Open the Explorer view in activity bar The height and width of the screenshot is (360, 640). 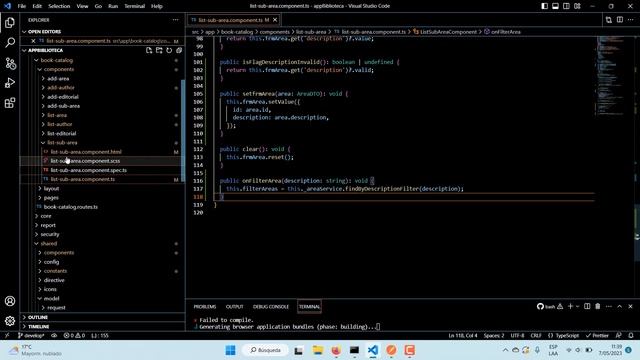click(x=10, y=22)
